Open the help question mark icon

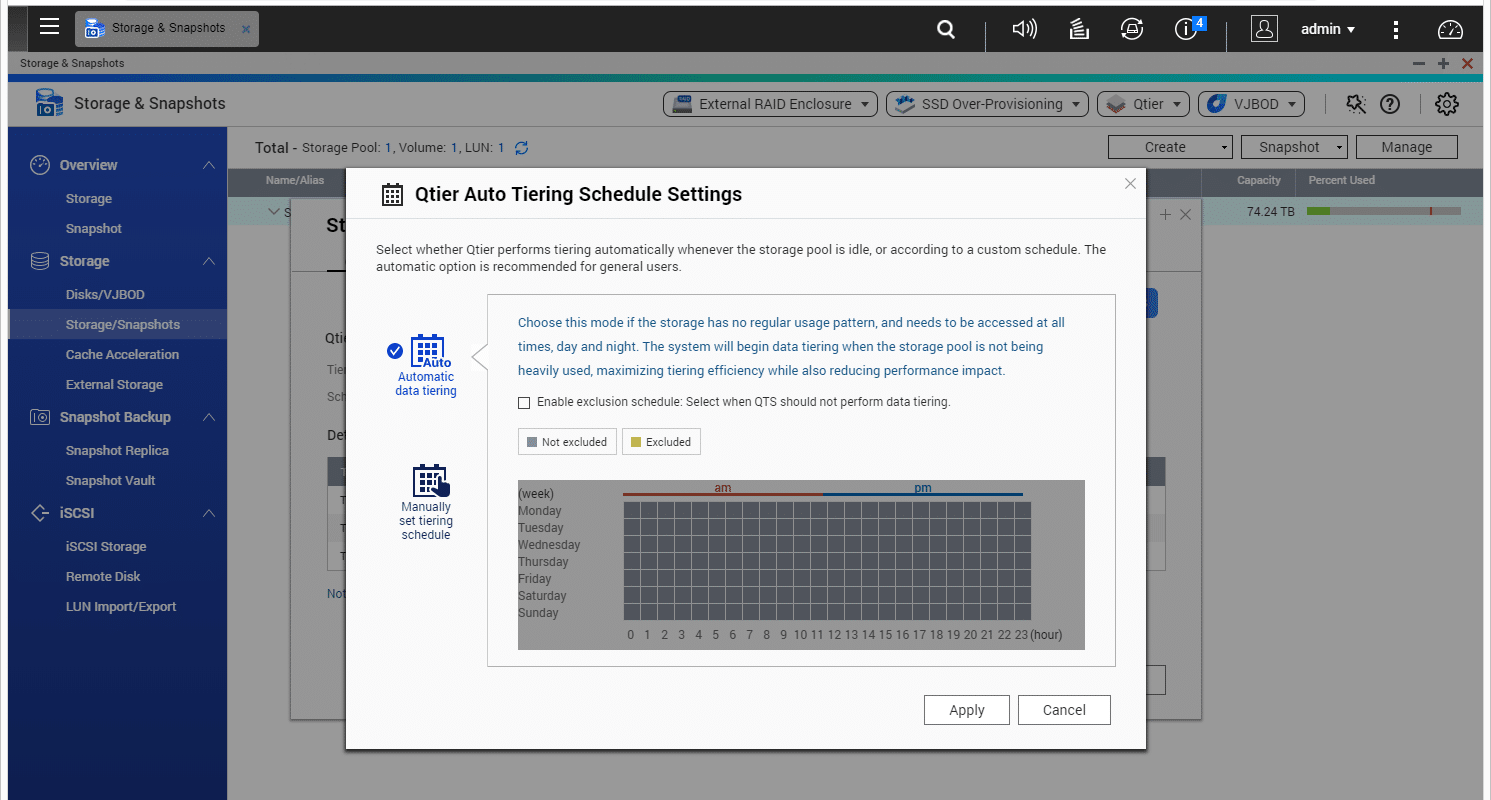(1390, 104)
